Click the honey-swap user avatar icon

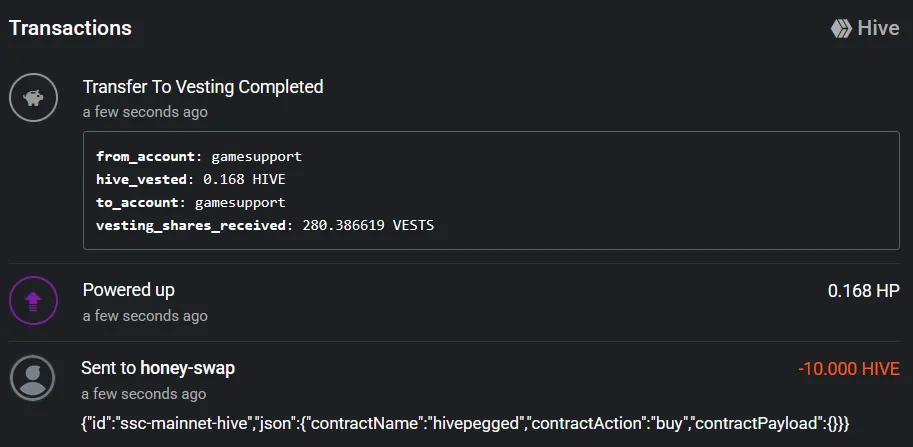pos(33,378)
